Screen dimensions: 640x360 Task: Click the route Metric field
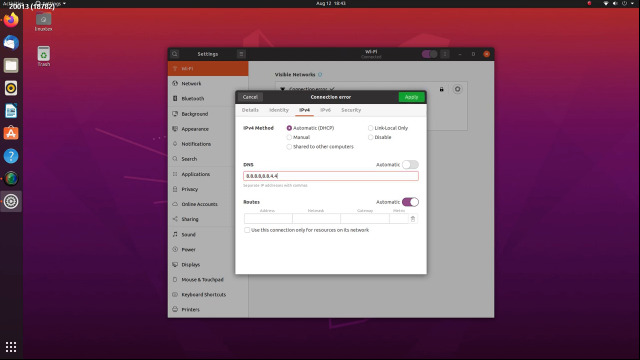point(399,219)
